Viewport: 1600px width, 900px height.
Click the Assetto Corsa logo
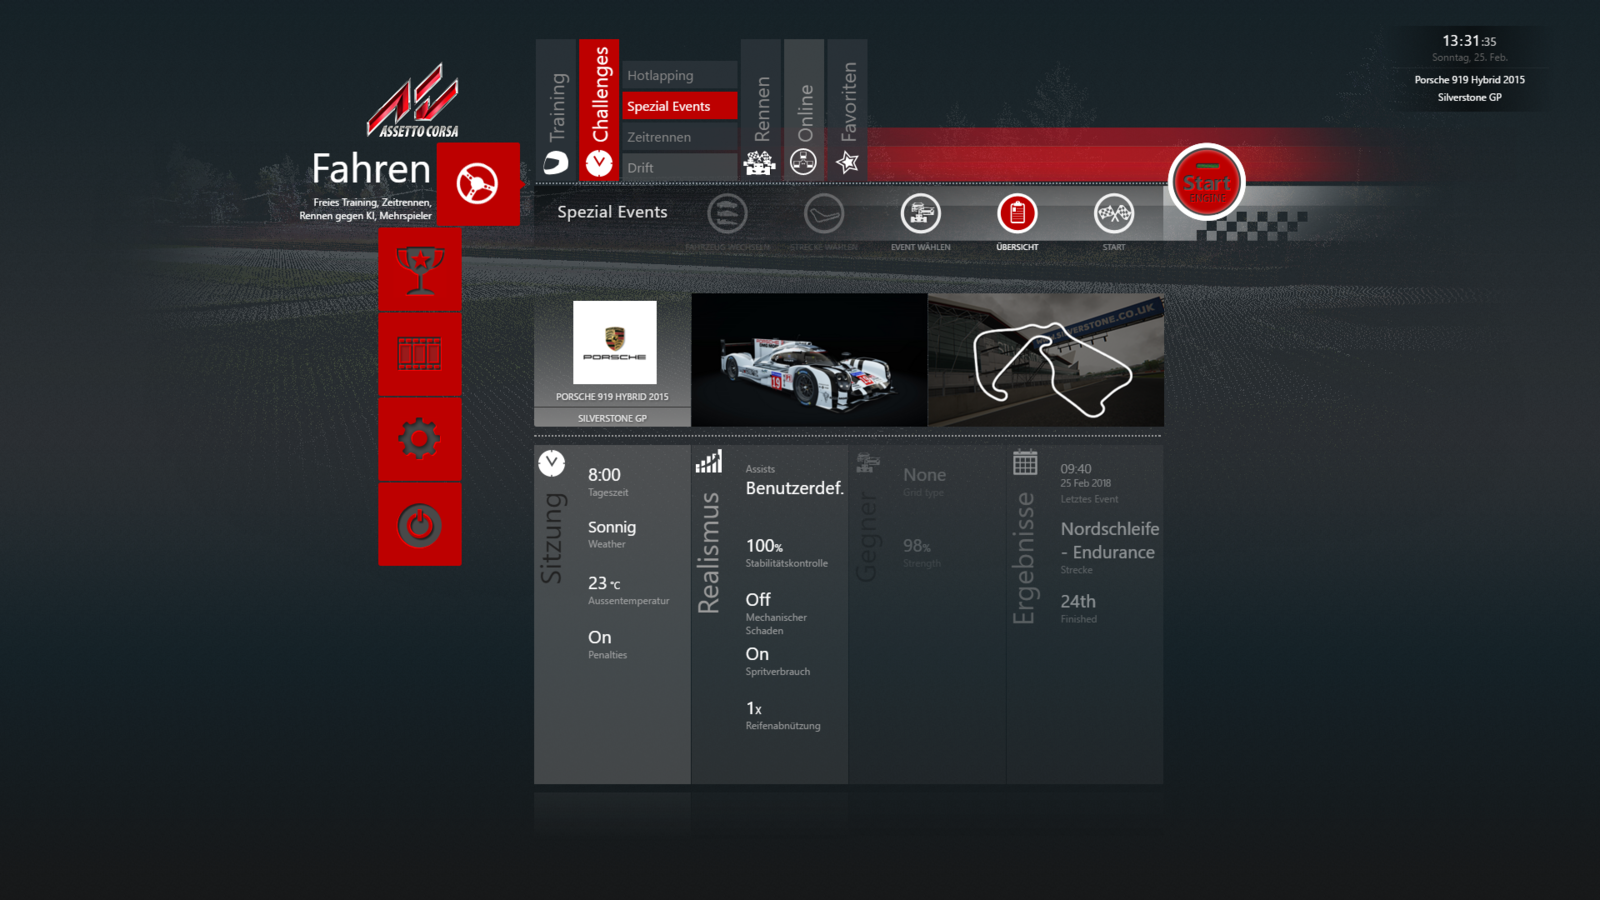coord(413,101)
